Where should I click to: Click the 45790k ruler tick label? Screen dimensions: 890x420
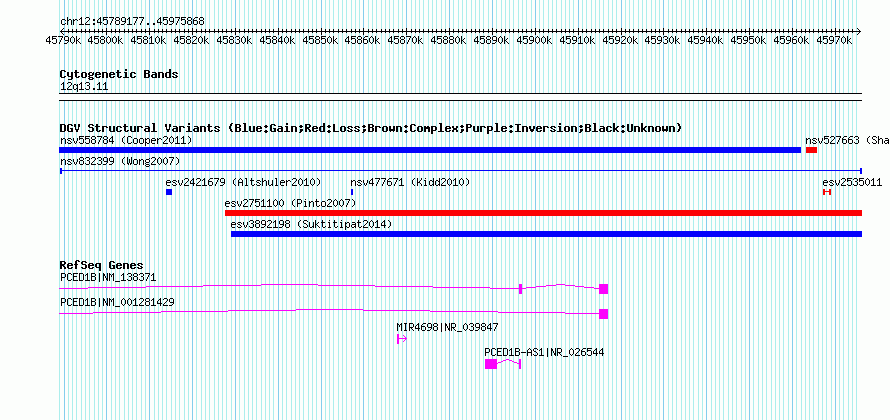61,40
